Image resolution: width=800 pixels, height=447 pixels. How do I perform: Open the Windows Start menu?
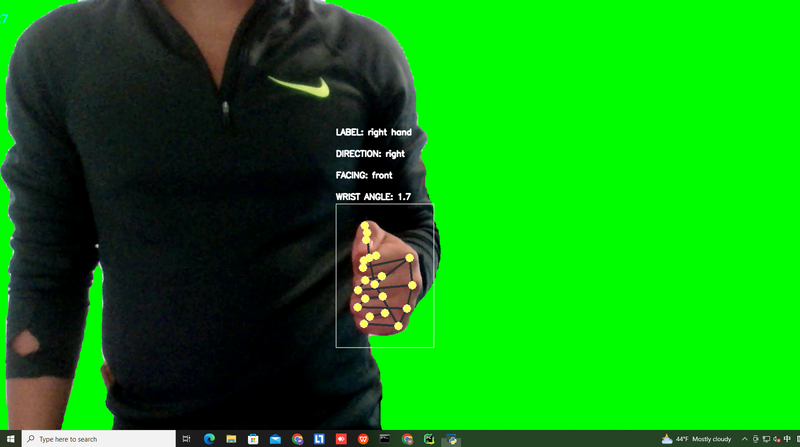10,439
